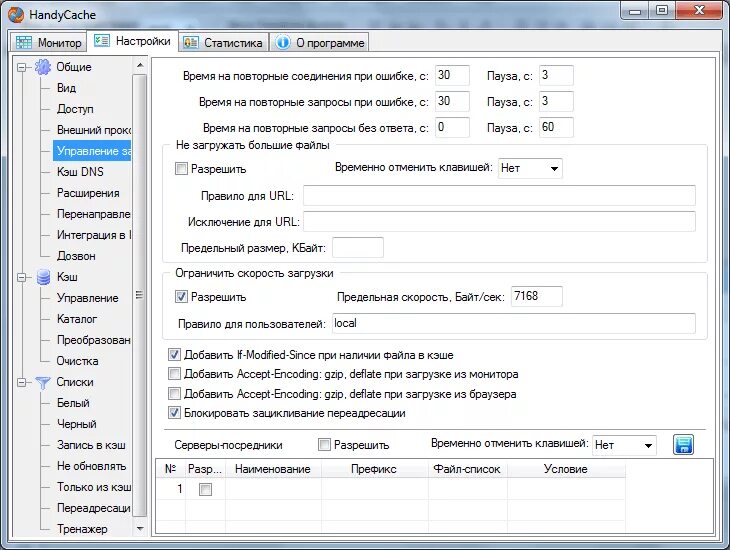Click repeat requests on error time field
This screenshot has height=550, width=730.
[452, 102]
